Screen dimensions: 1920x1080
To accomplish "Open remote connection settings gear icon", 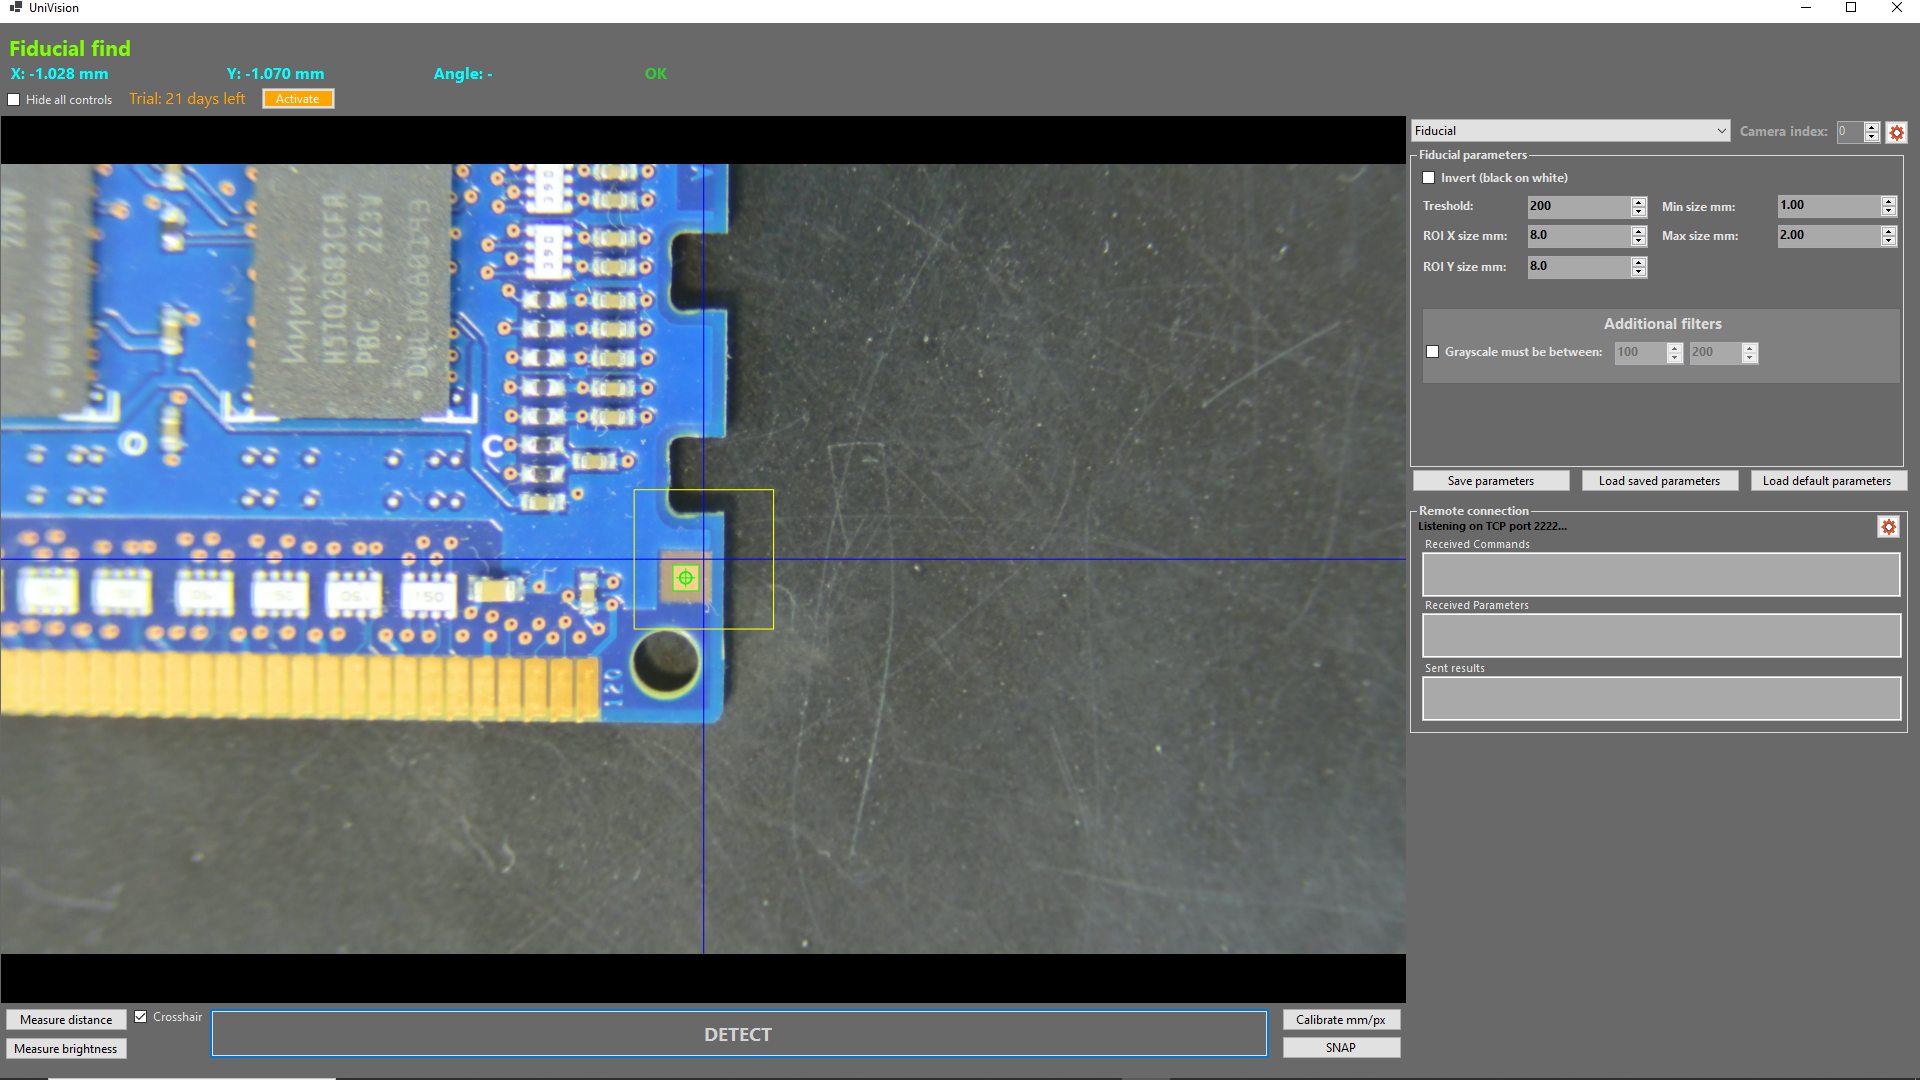I will (x=1888, y=527).
